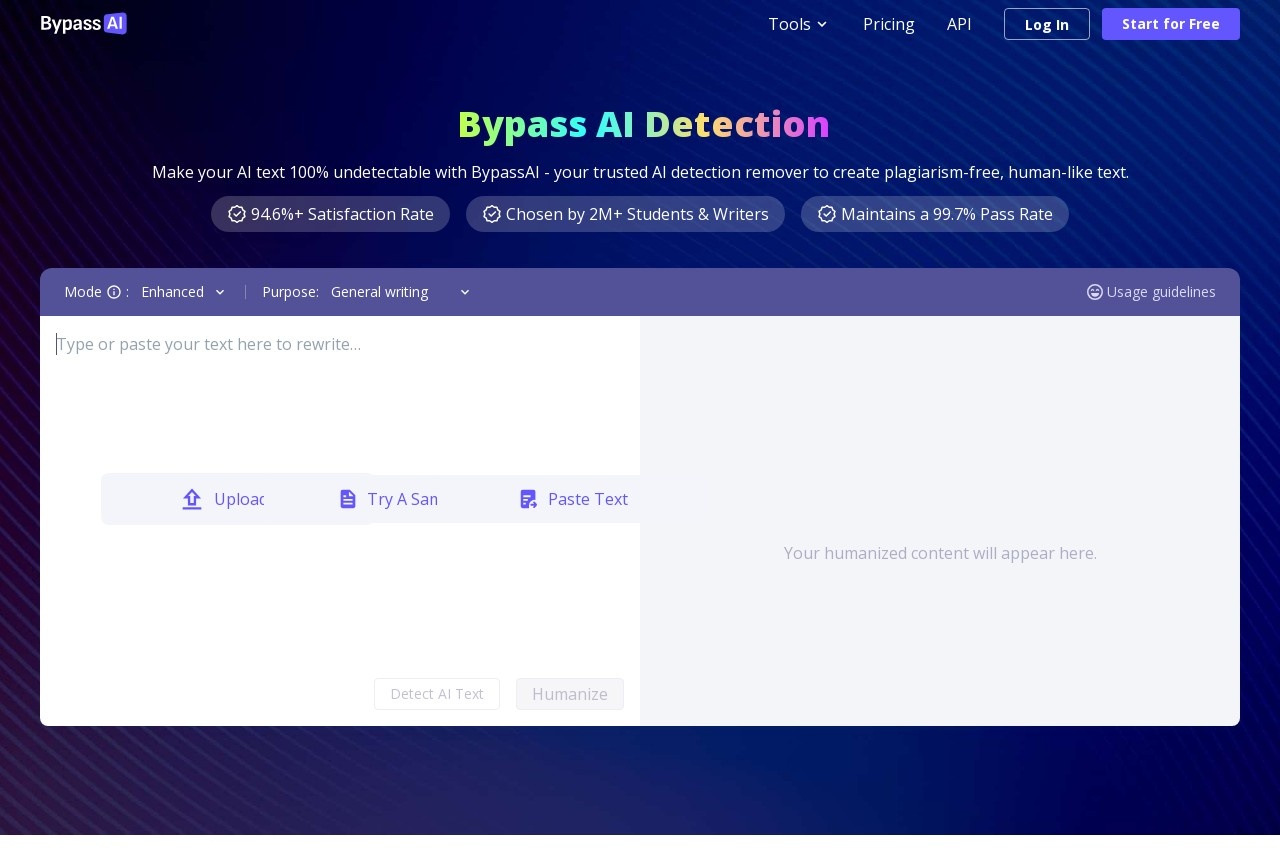Click the Try A Sample document icon
Screen dimensions: 1280x853
point(348,499)
